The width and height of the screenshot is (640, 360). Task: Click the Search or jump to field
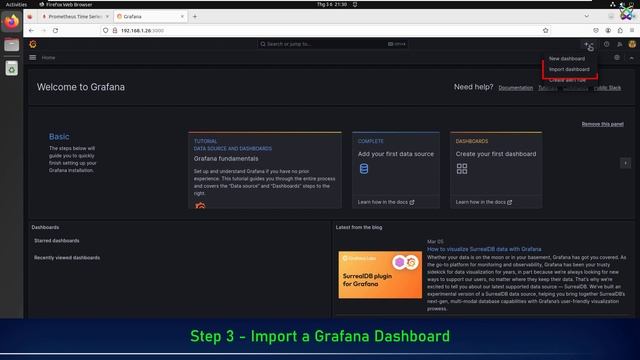point(333,44)
